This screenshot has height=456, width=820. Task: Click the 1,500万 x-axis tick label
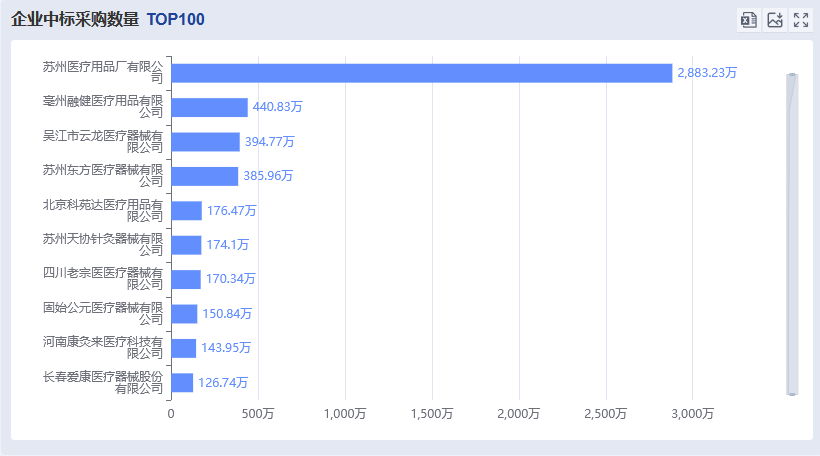click(431, 413)
